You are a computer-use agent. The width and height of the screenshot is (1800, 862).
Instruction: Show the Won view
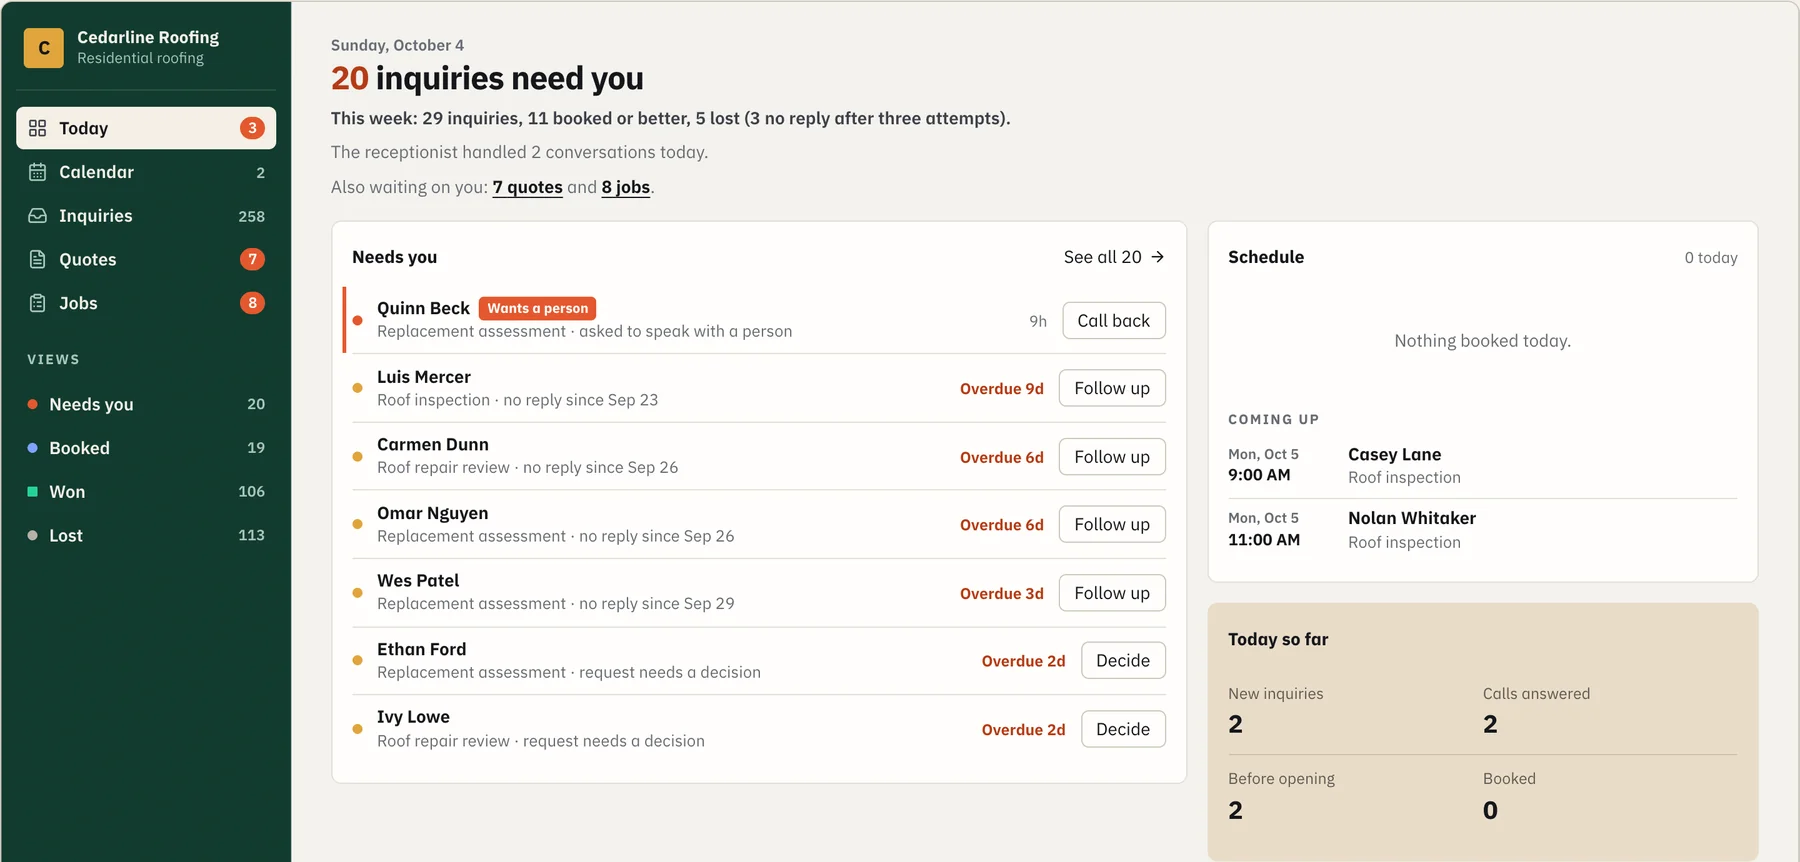pyautogui.click(x=146, y=492)
